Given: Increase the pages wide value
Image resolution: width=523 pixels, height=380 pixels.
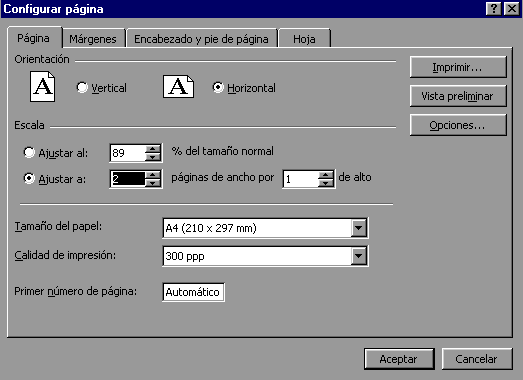Looking at the screenshot, I should pos(153,175).
